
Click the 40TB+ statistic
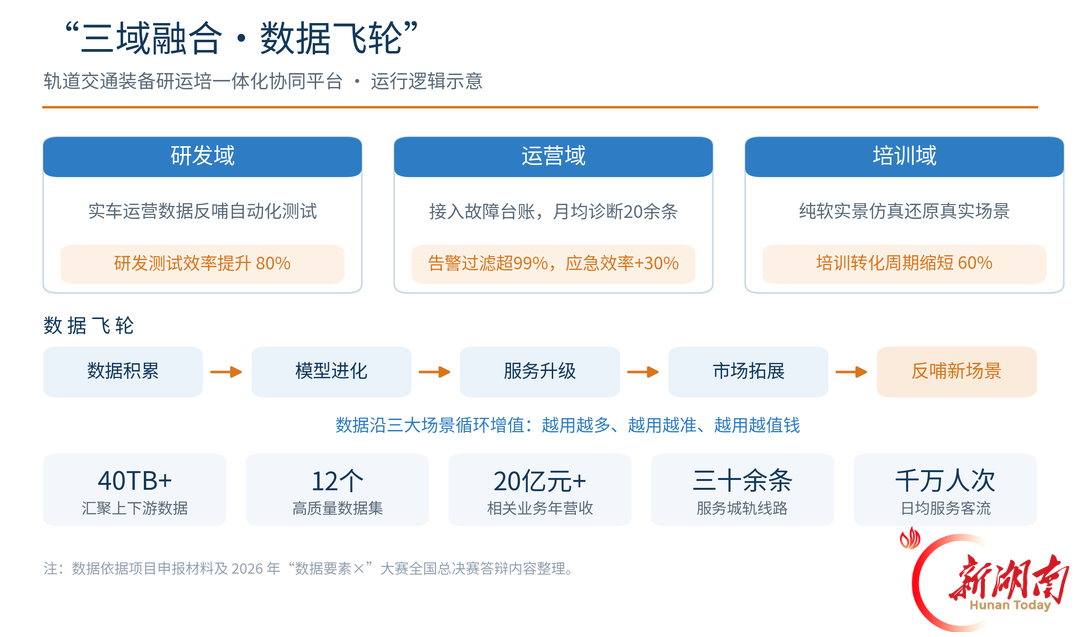135,481
